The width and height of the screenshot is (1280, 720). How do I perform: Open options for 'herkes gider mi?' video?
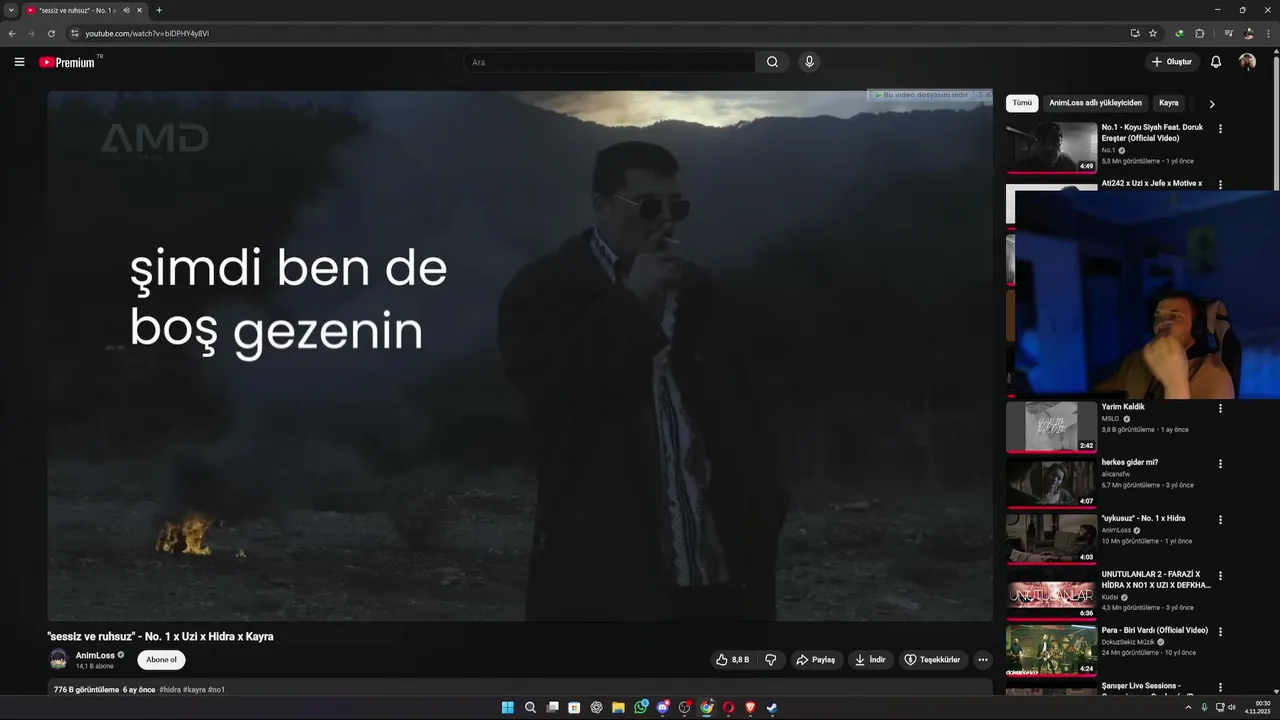point(1220,464)
